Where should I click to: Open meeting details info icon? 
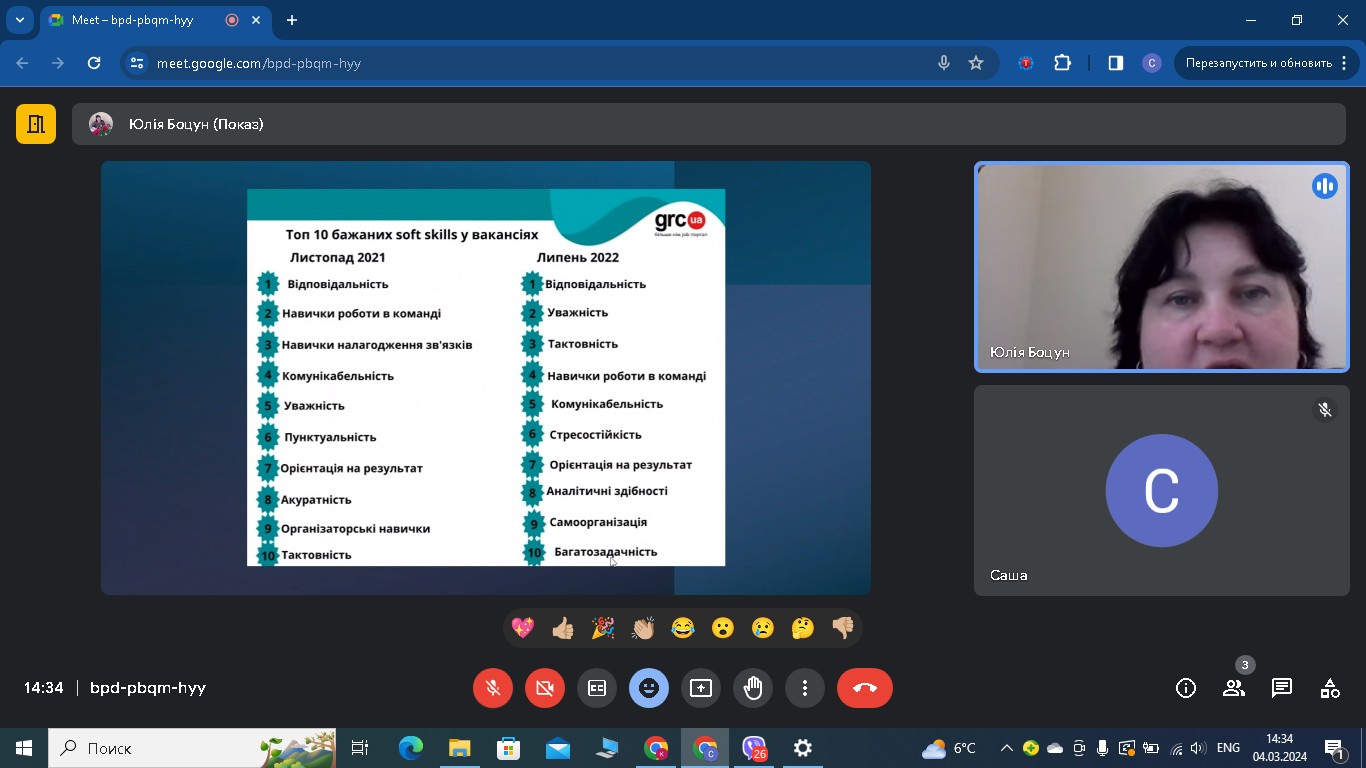pyautogui.click(x=1185, y=688)
